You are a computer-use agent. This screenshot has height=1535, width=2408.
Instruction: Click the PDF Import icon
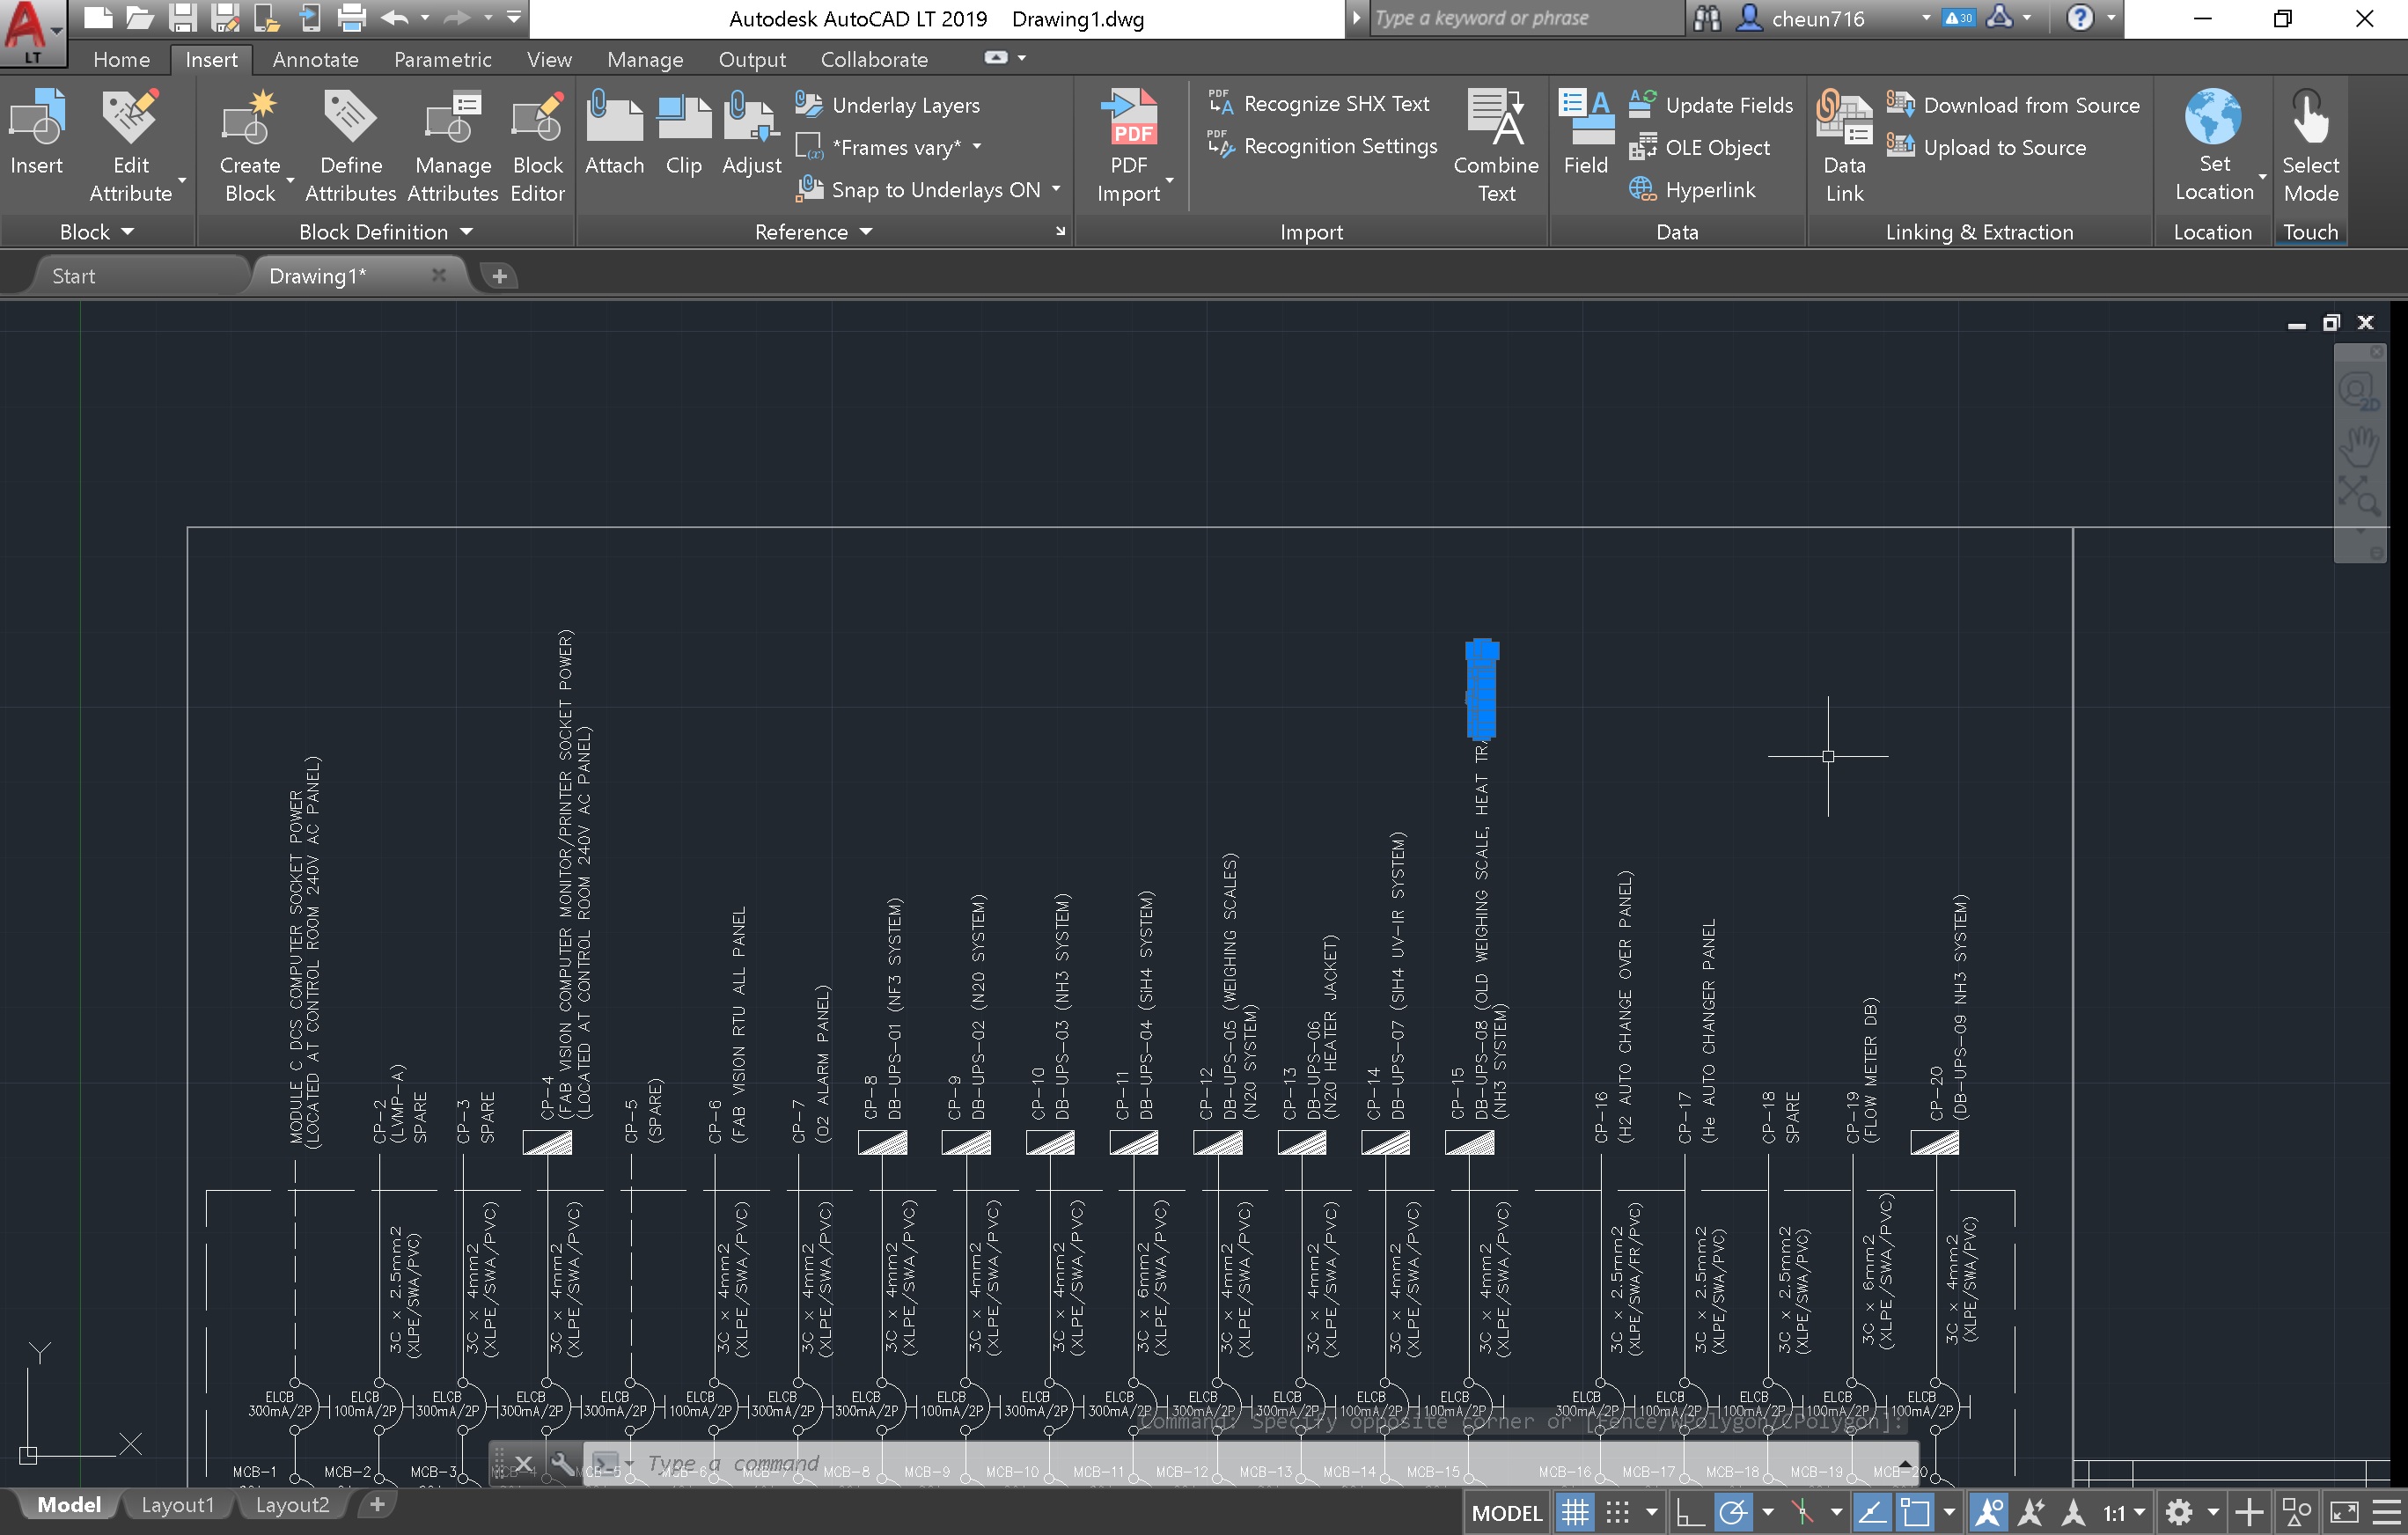tap(1132, 120)
